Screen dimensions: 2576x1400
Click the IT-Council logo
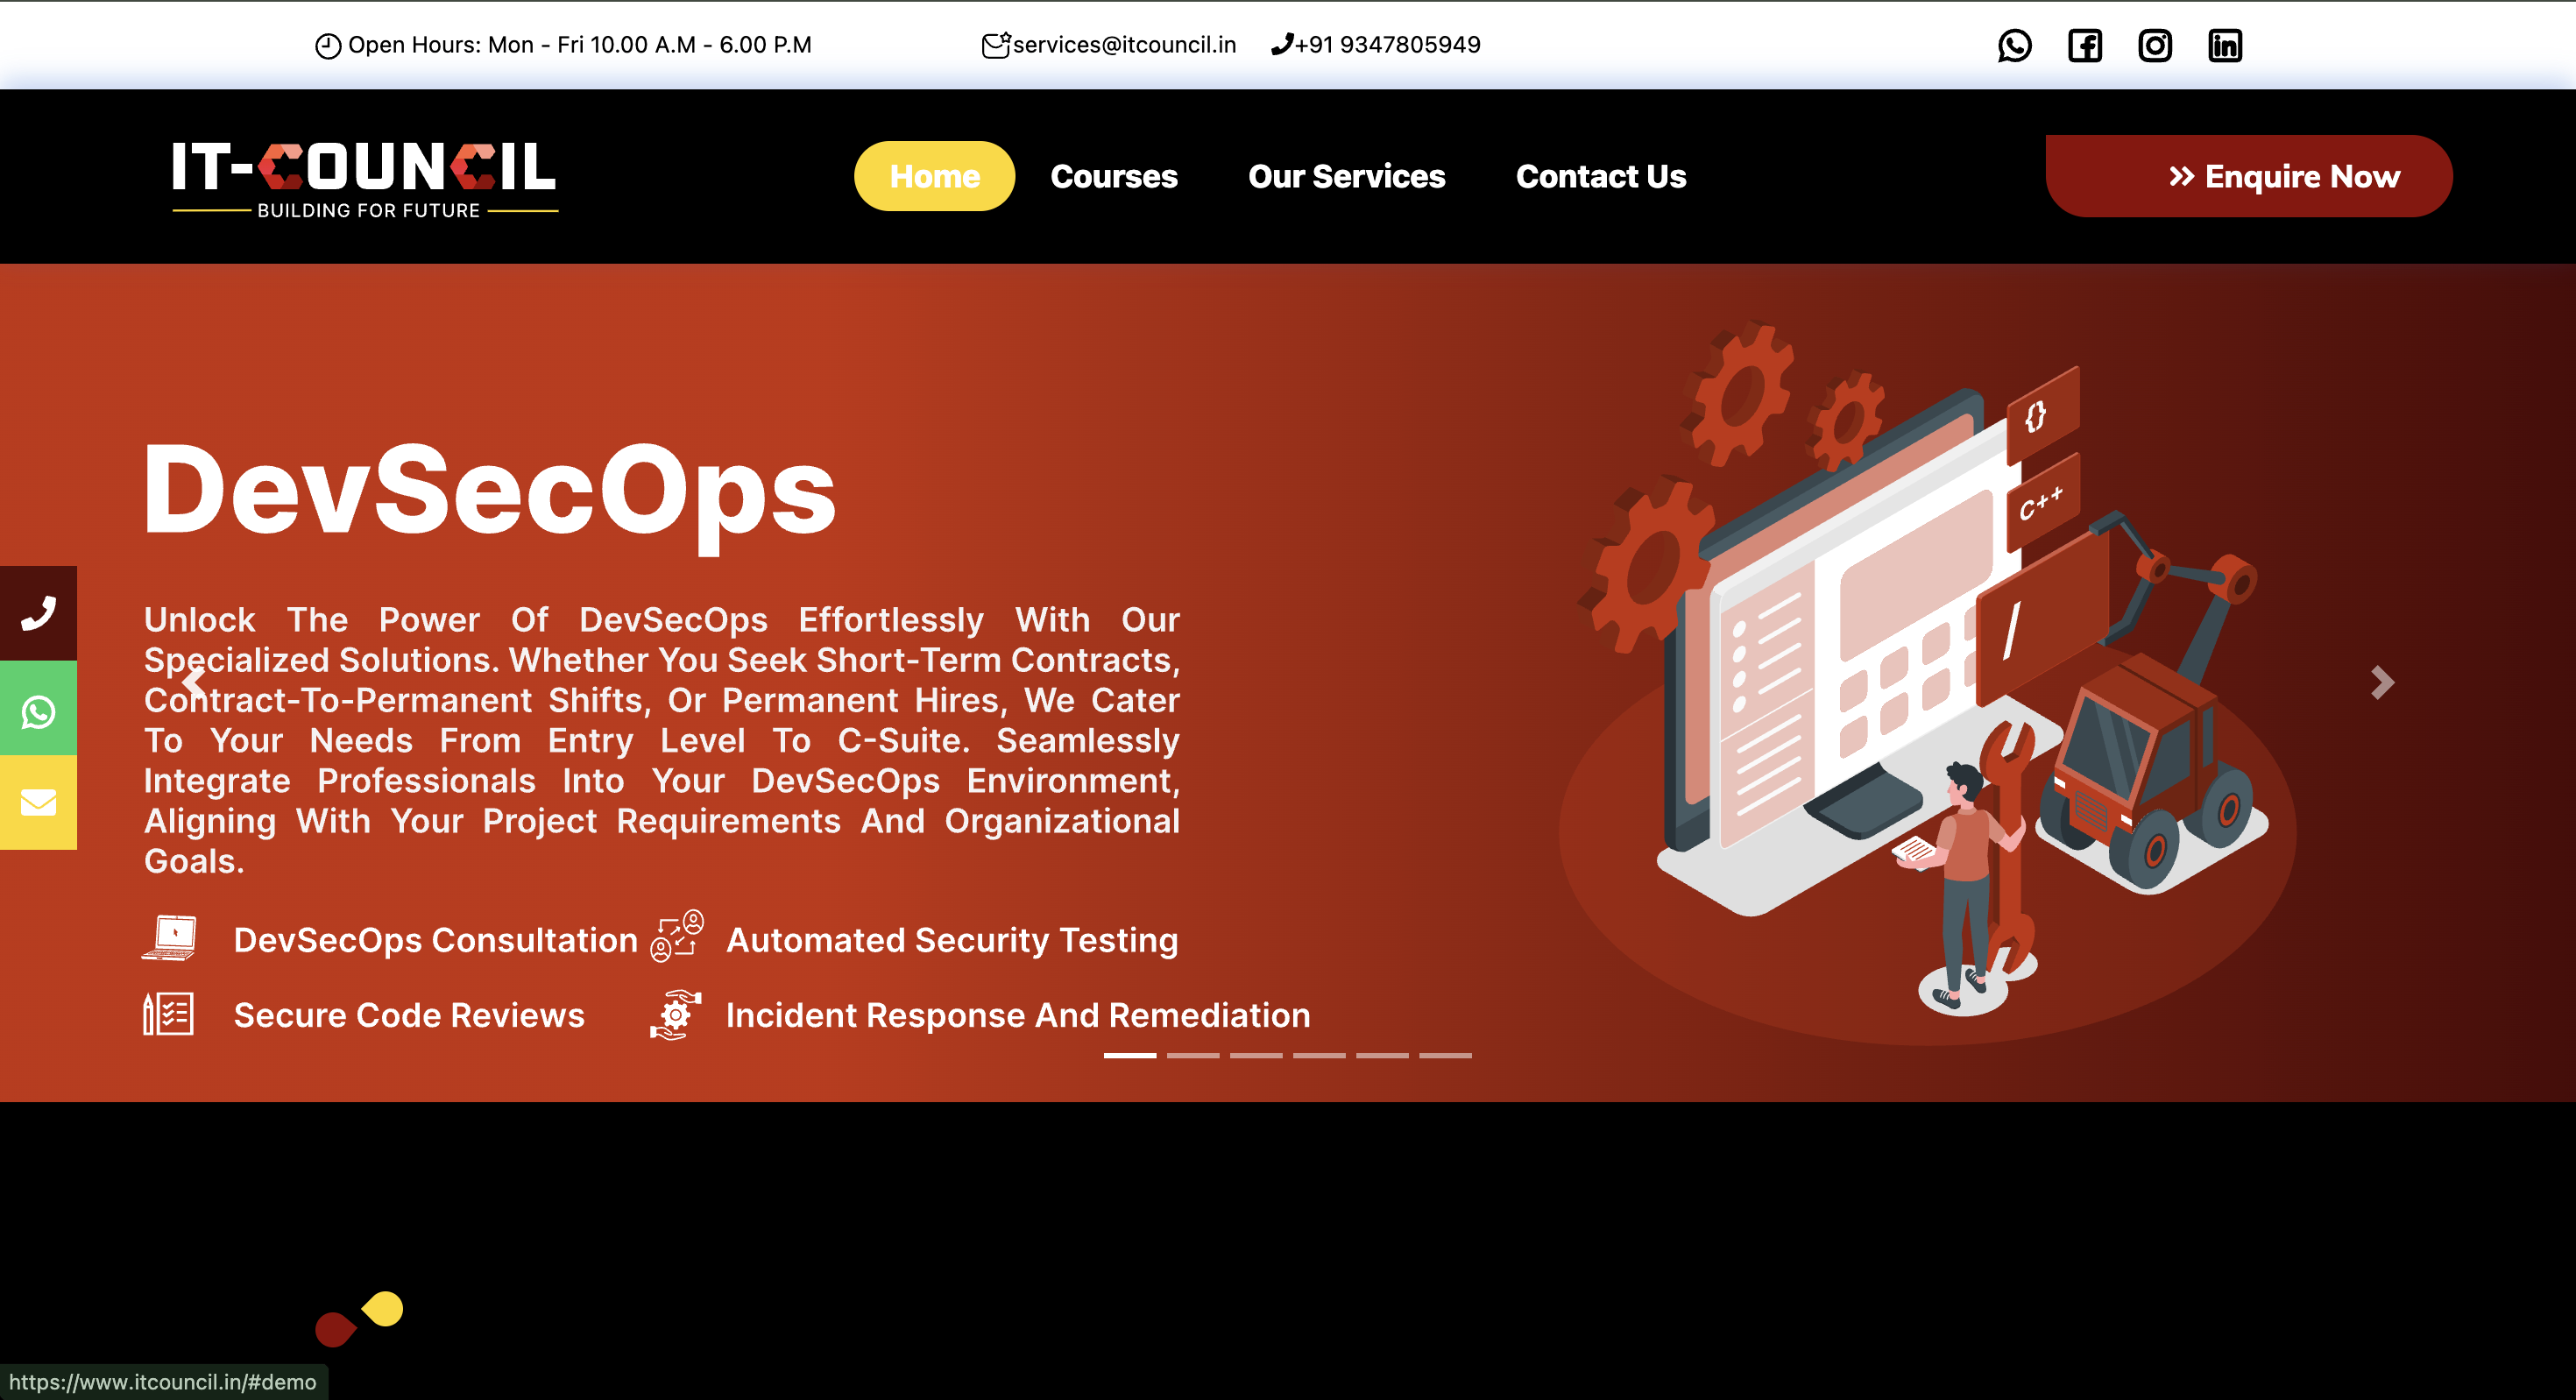pyautogui.click(x=365, y=179)
